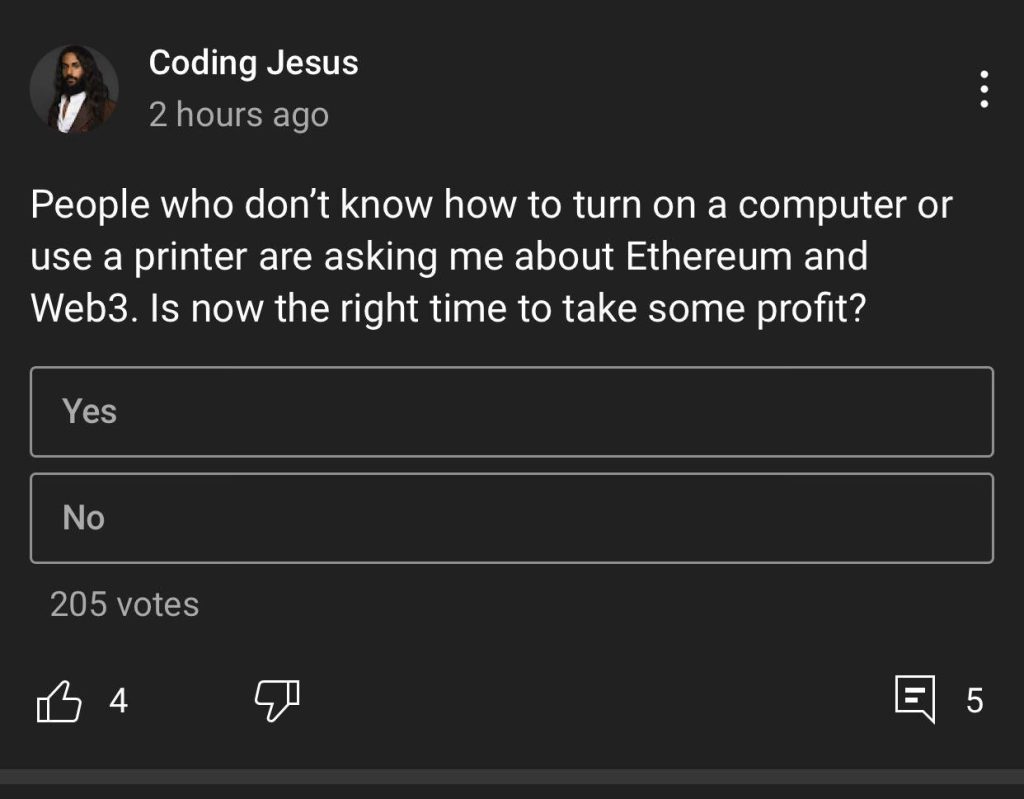Open comments via the comment bubble icon
1024x799 pixels.
click(915, 699)
